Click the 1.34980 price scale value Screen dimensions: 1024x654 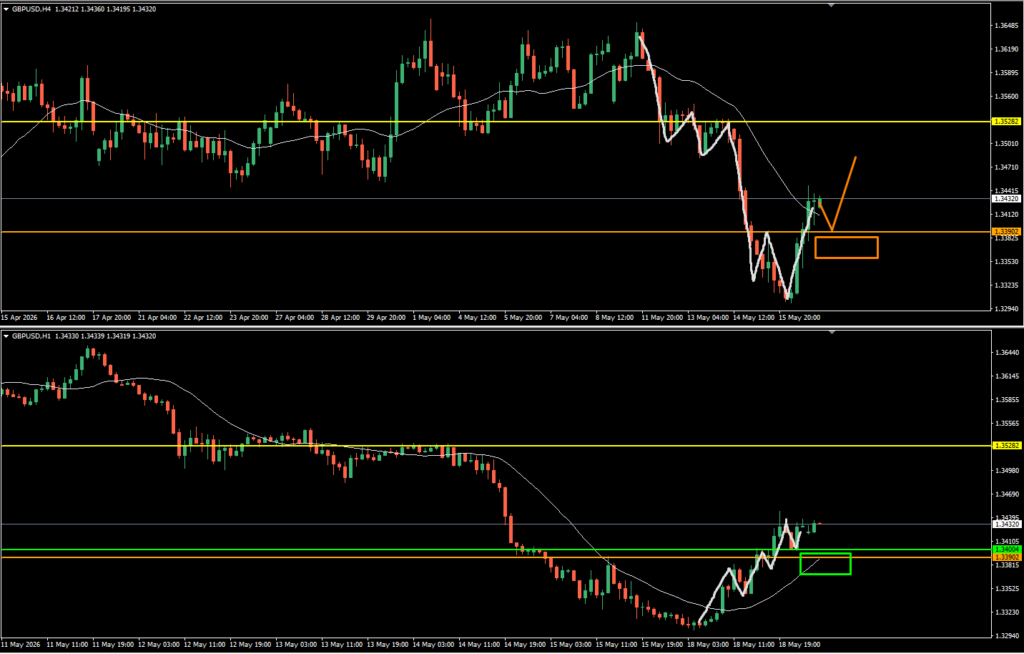click(x=1008, y=470)
